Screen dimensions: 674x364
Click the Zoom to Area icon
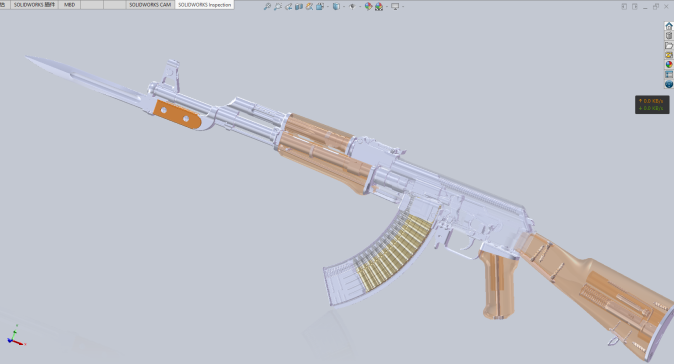(278, 6)
